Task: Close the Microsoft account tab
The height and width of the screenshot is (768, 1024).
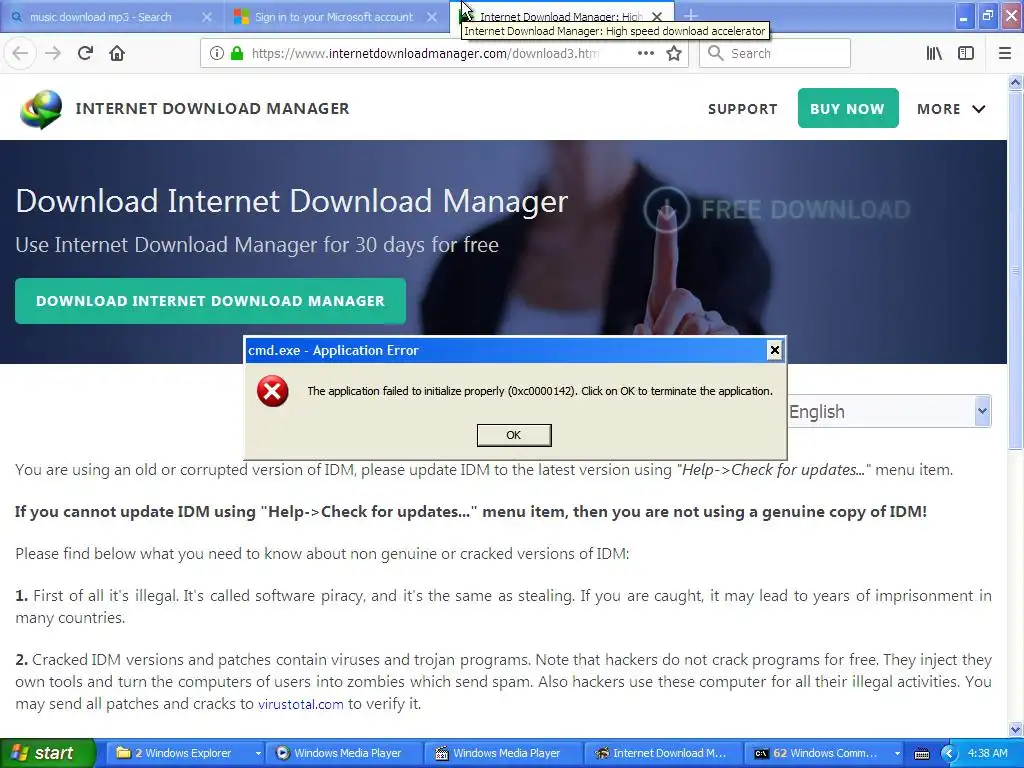Action: [x=432, y=17]
